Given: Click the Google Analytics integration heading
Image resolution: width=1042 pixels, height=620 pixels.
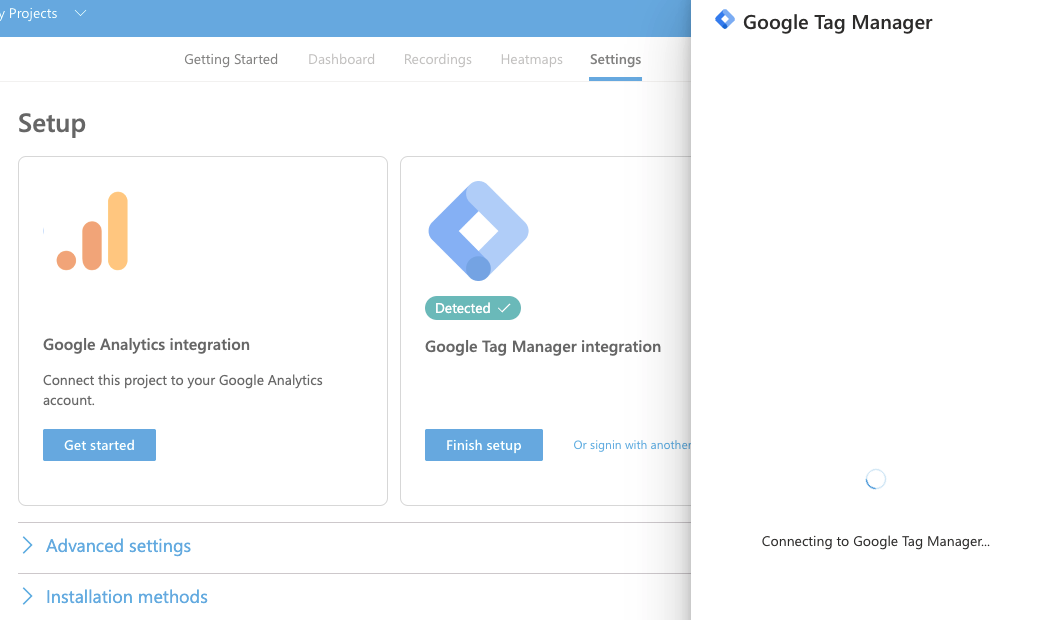Looking at the screenshot, I should [x=146, y=345].
